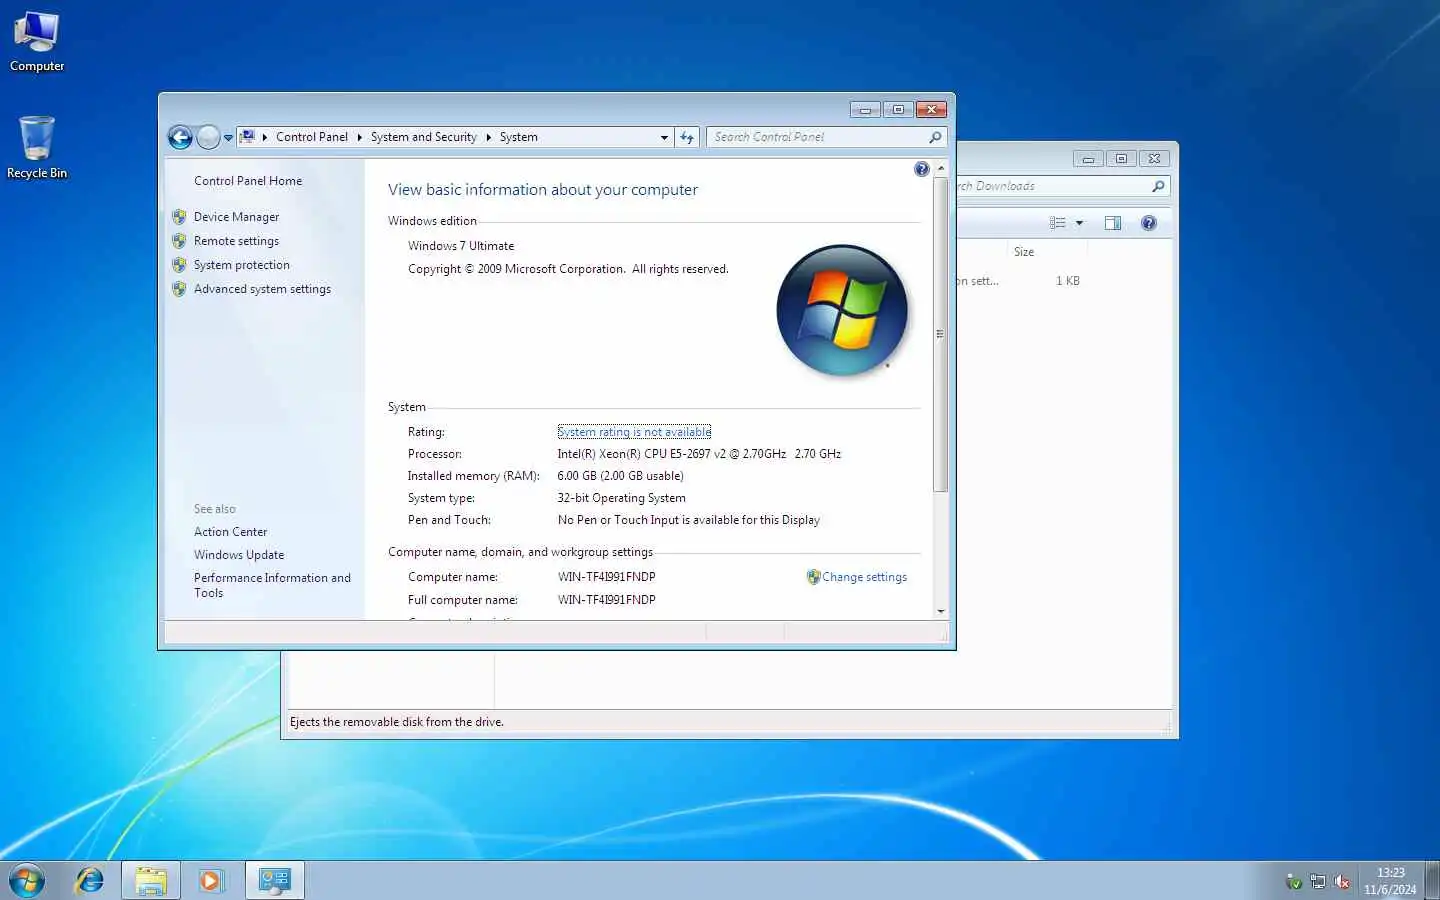Click Show desktop button at taskbar end
Viewport: 1440px width, 900px height.
[1432, 881]
